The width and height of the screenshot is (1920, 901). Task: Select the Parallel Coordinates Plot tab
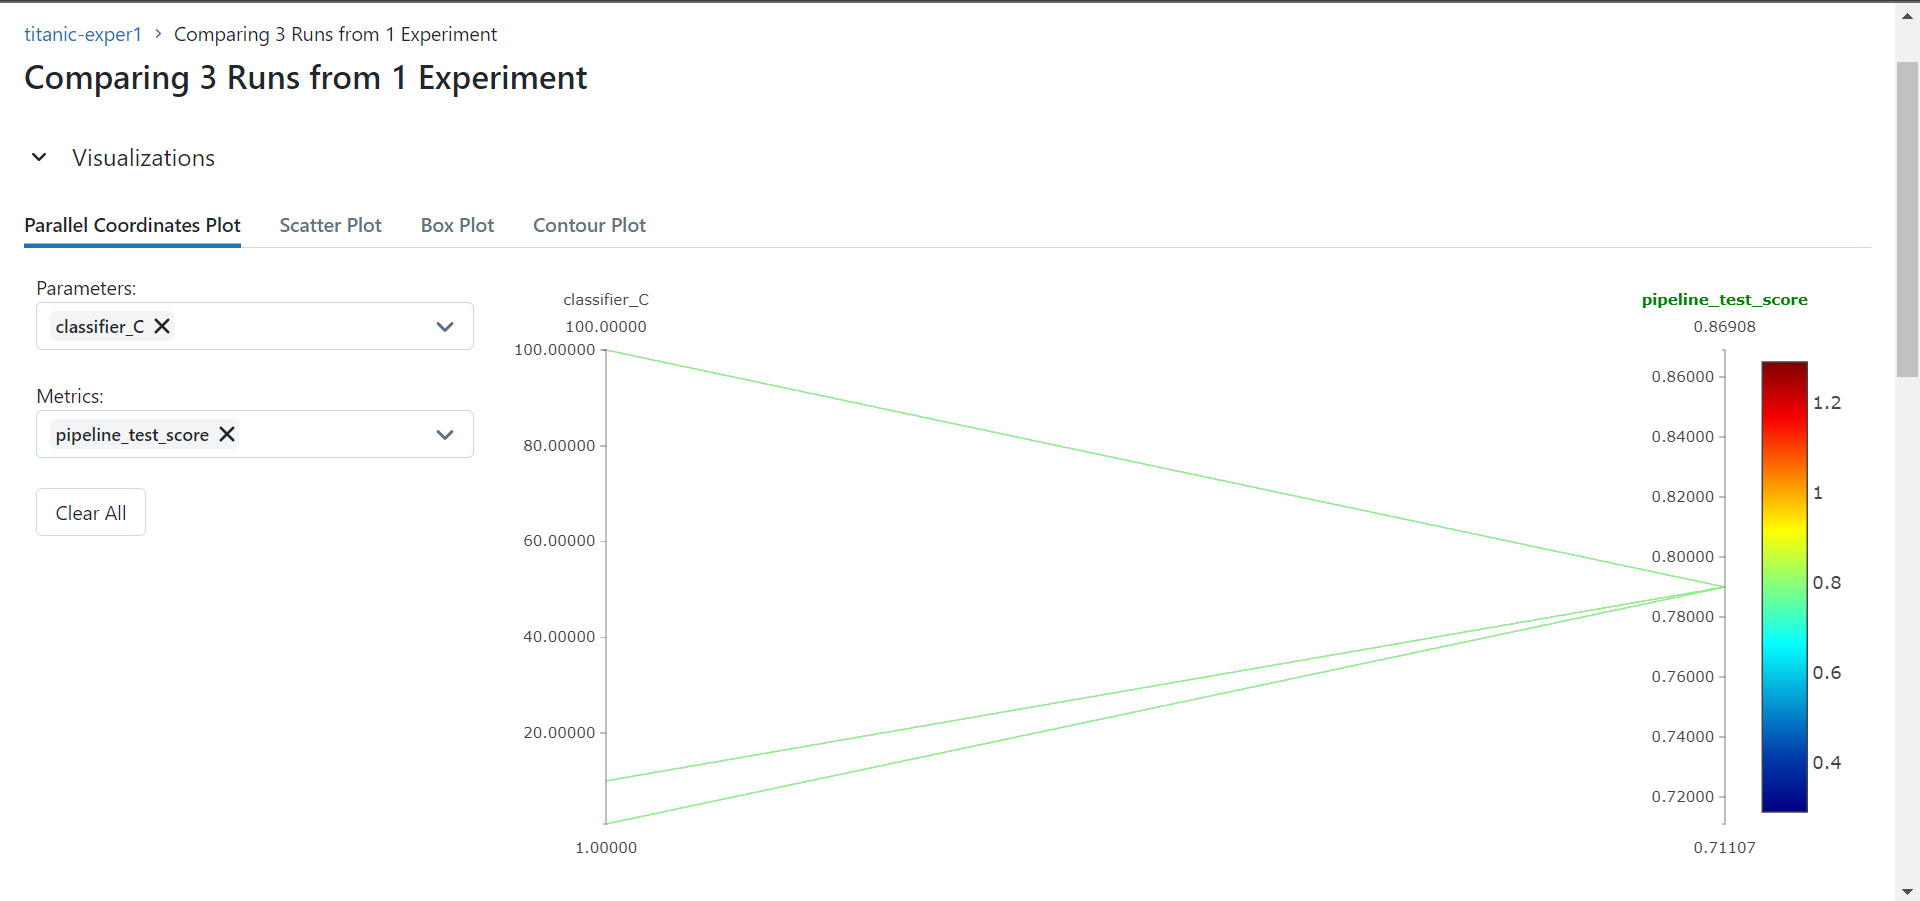point(131,225)
